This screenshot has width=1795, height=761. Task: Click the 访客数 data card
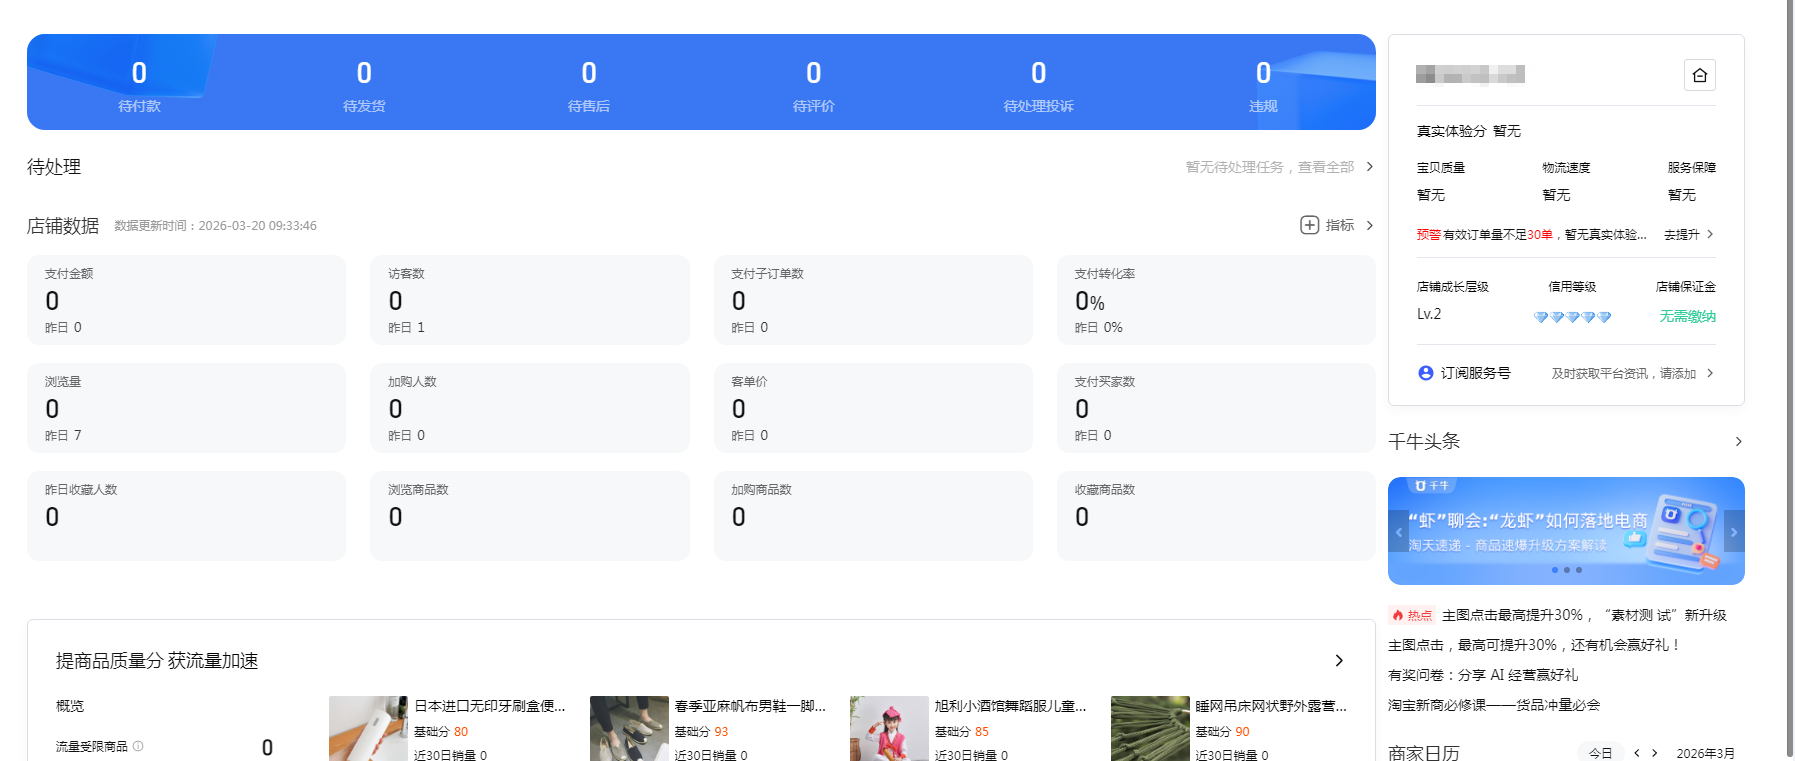[530, 300]
